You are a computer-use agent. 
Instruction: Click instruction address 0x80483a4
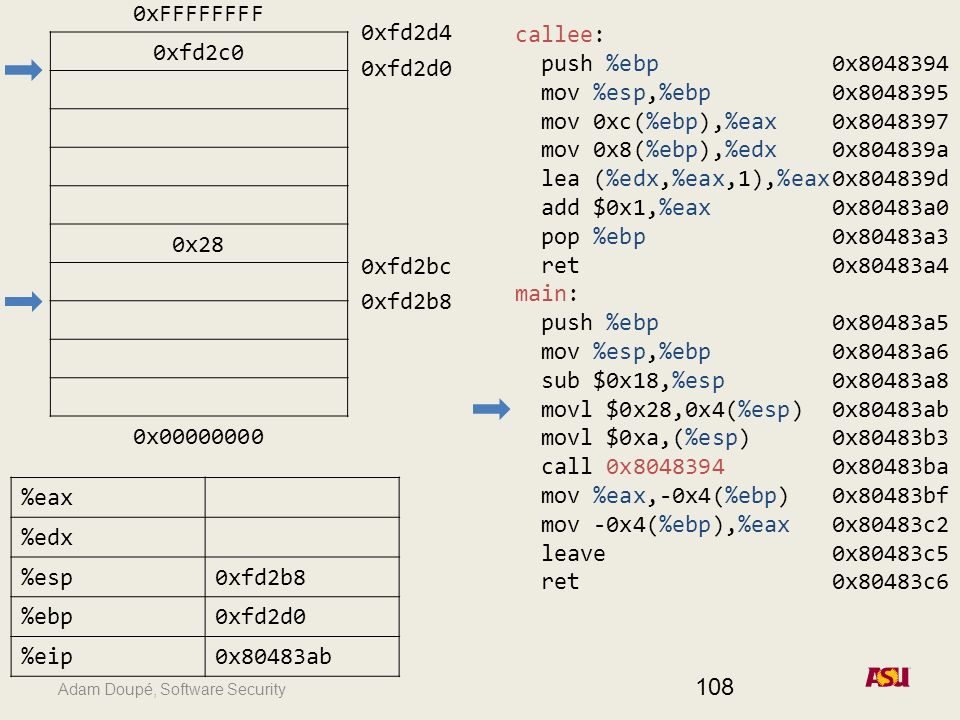890,265
